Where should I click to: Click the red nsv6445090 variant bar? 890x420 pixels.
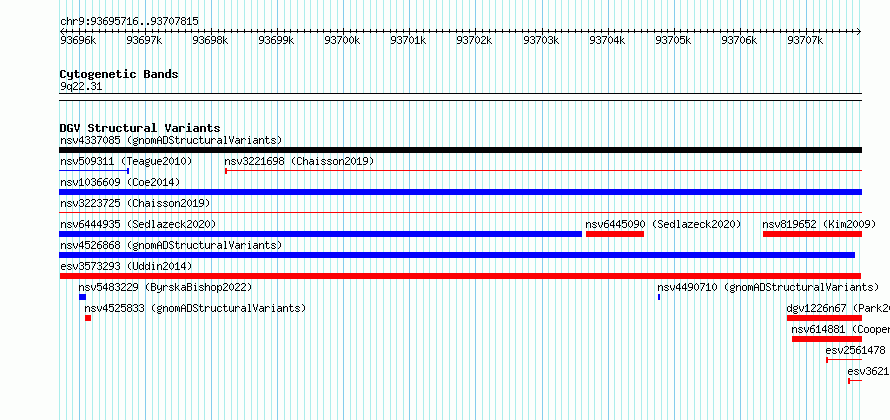(615, 234)
